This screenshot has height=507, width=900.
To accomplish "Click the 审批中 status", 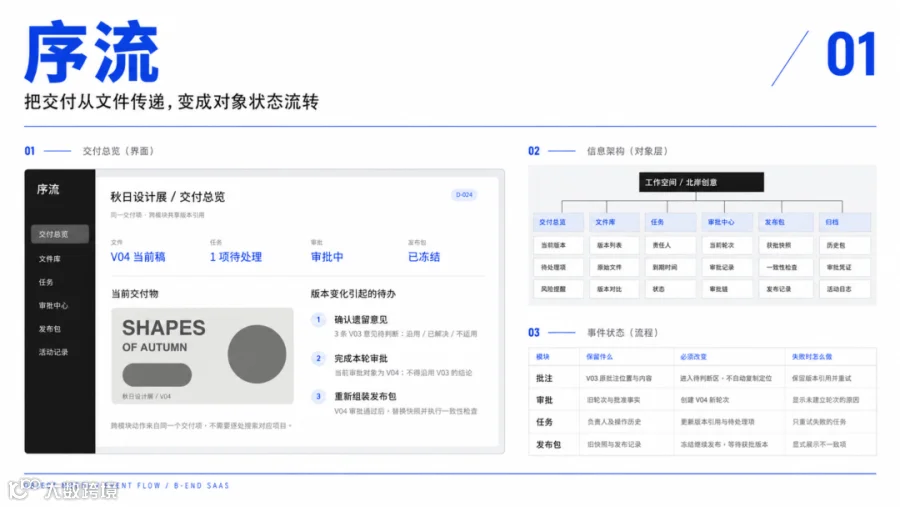I will [x=327, y=257].
